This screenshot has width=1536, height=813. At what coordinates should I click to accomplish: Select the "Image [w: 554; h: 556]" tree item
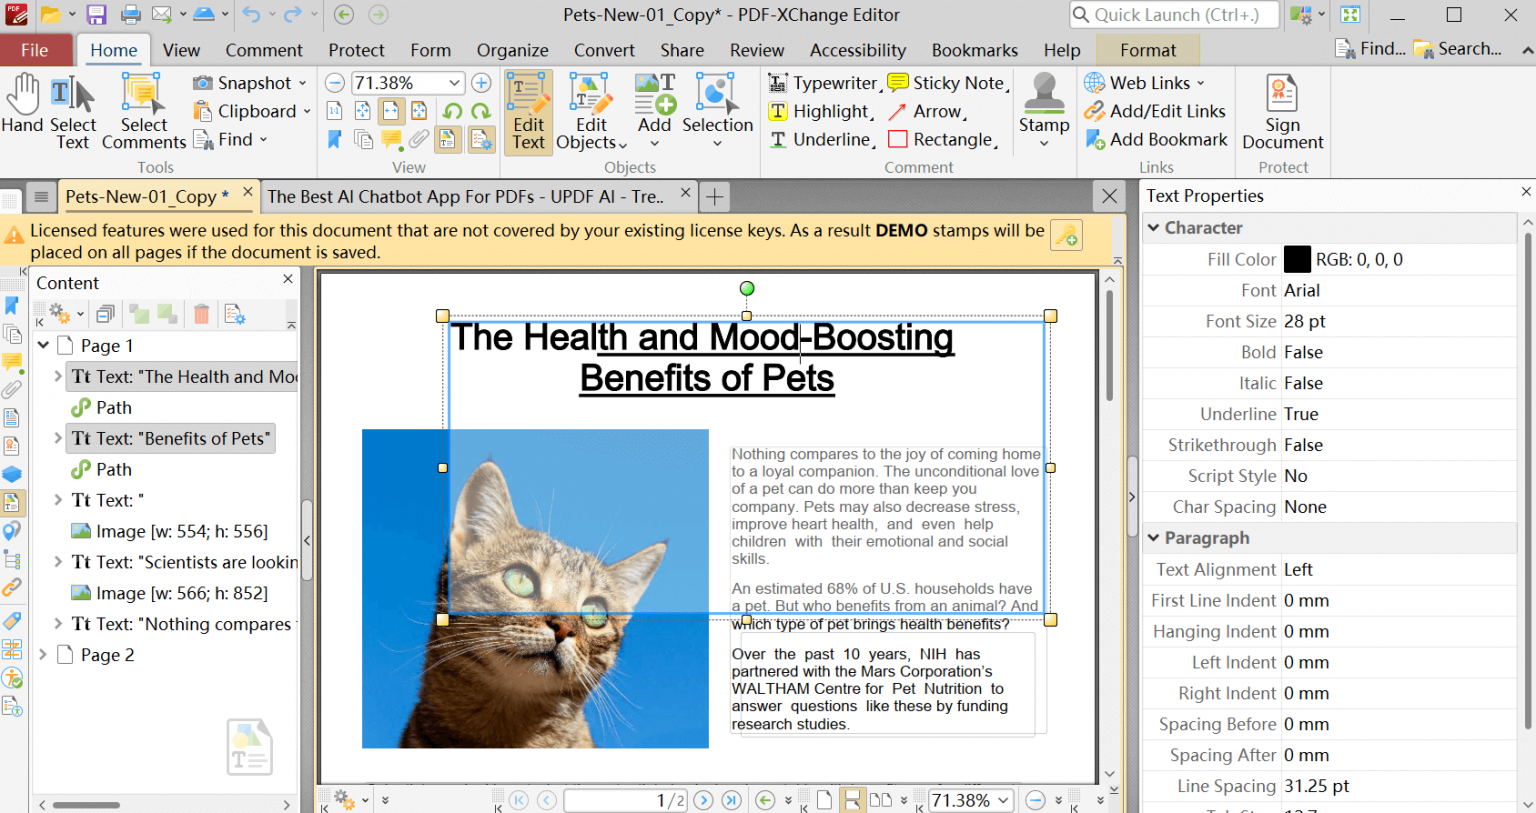169,531
